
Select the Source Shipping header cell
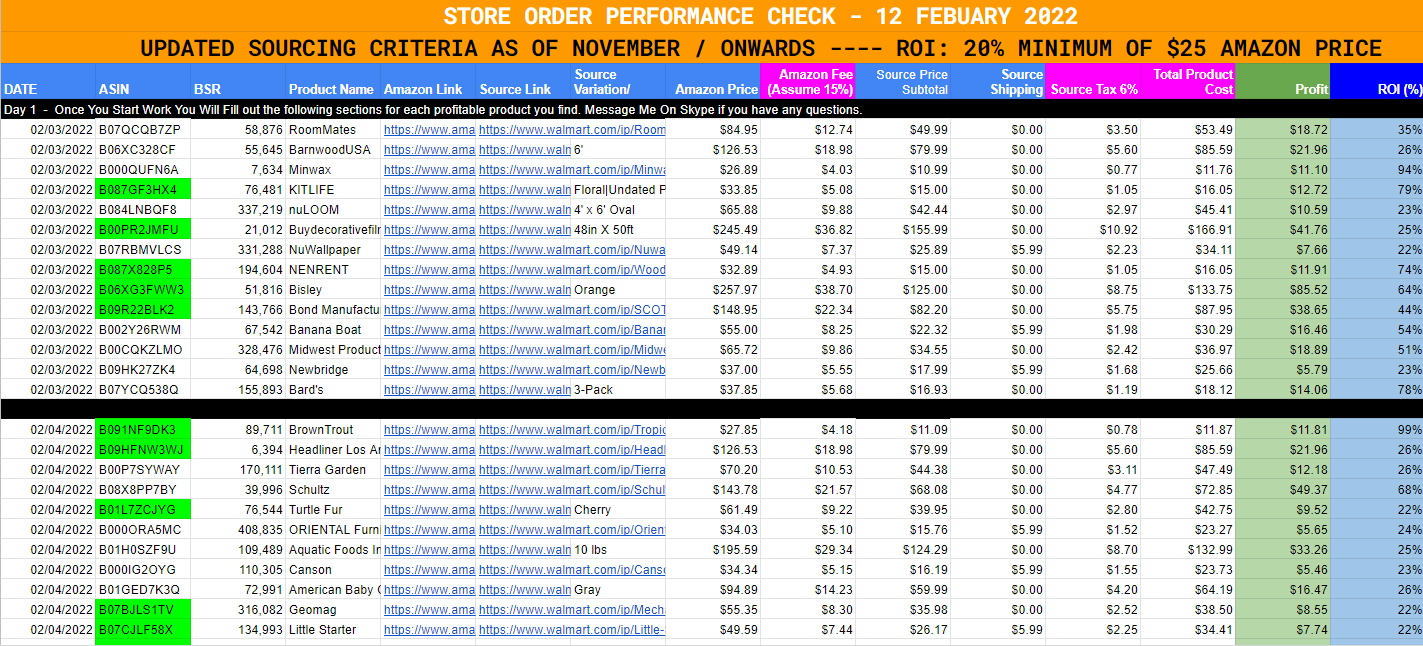(x=998, y=81)
